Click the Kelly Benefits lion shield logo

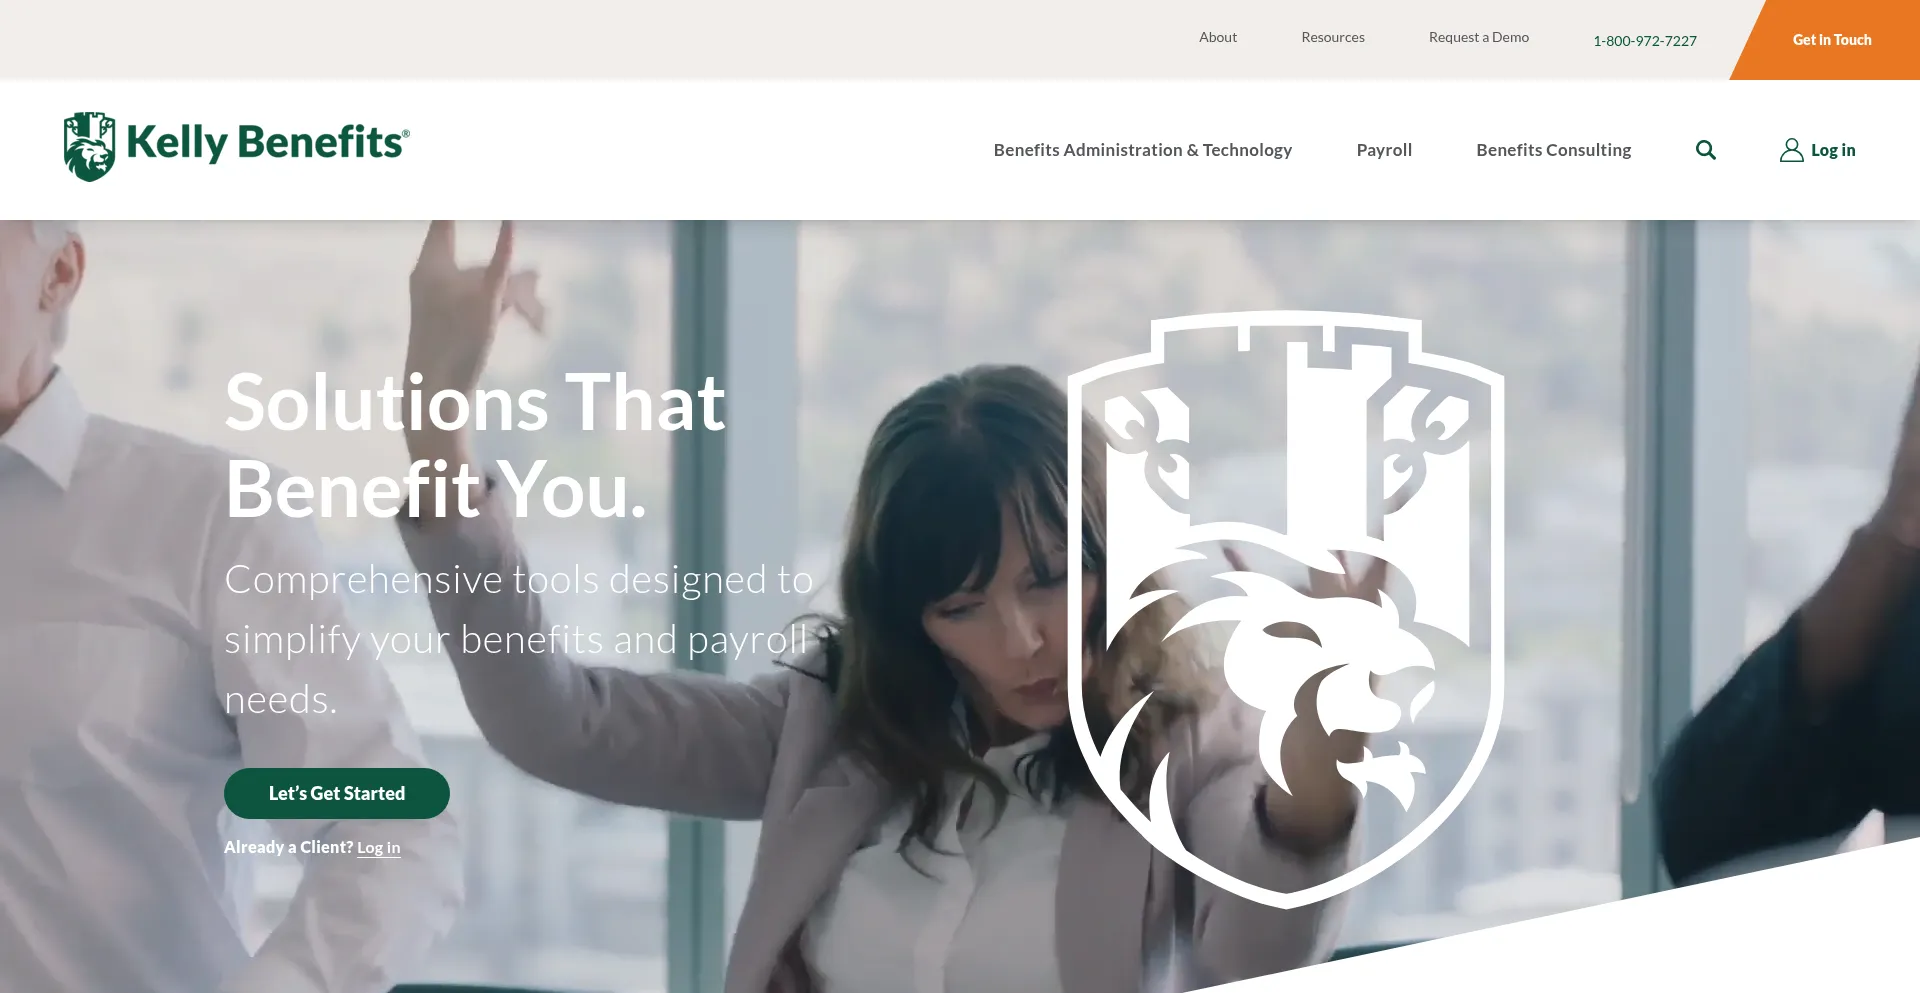[x=89, y=146]
